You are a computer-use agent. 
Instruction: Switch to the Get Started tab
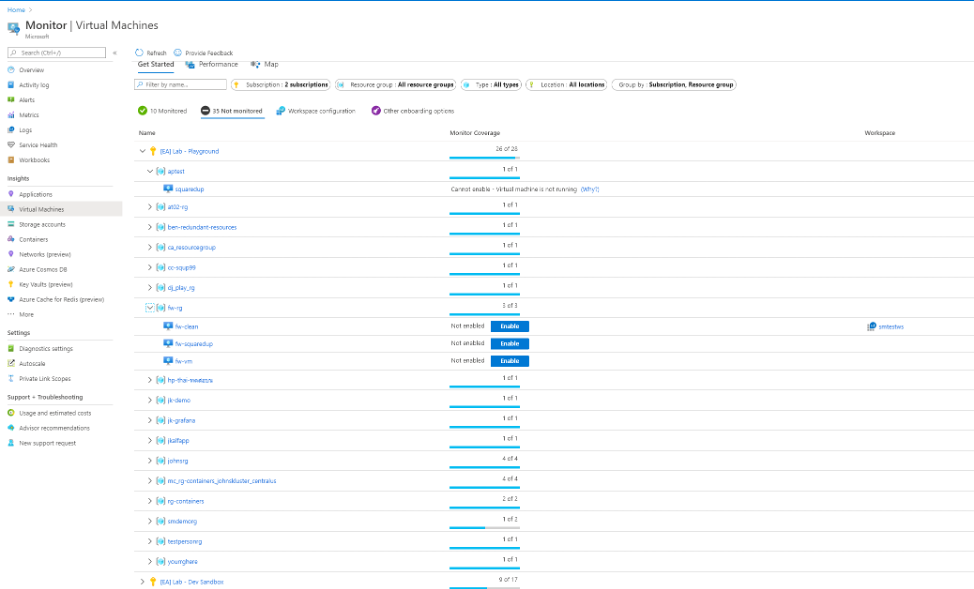[x=155, y=64]
